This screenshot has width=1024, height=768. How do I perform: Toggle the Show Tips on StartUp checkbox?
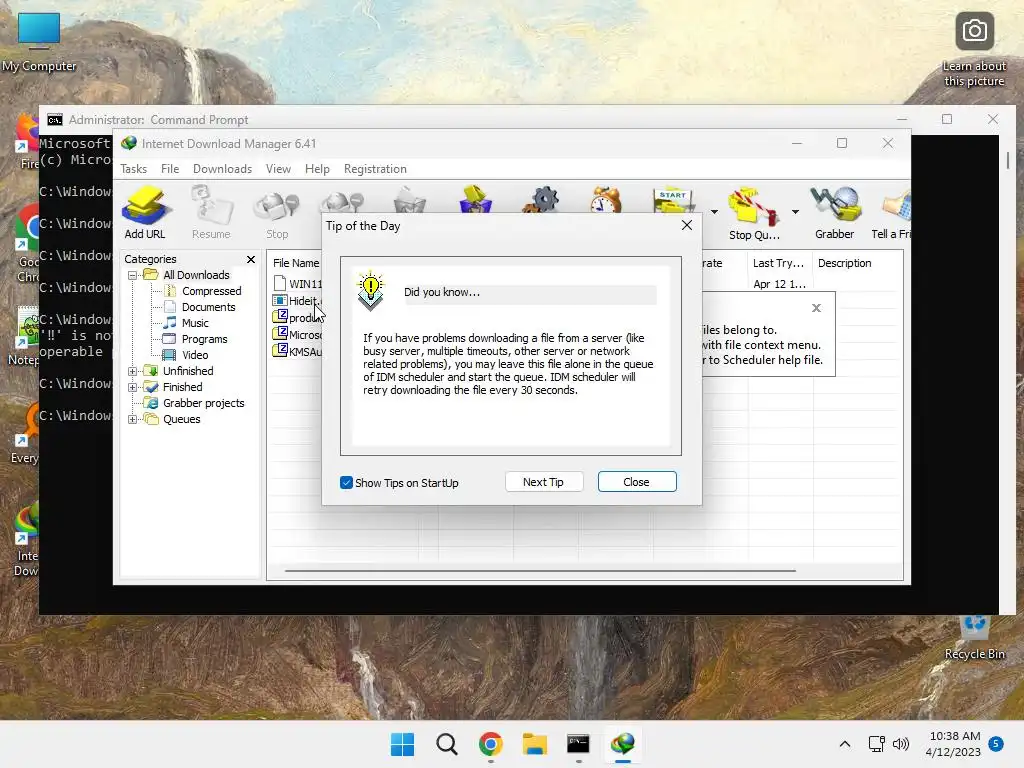point(346,483)
